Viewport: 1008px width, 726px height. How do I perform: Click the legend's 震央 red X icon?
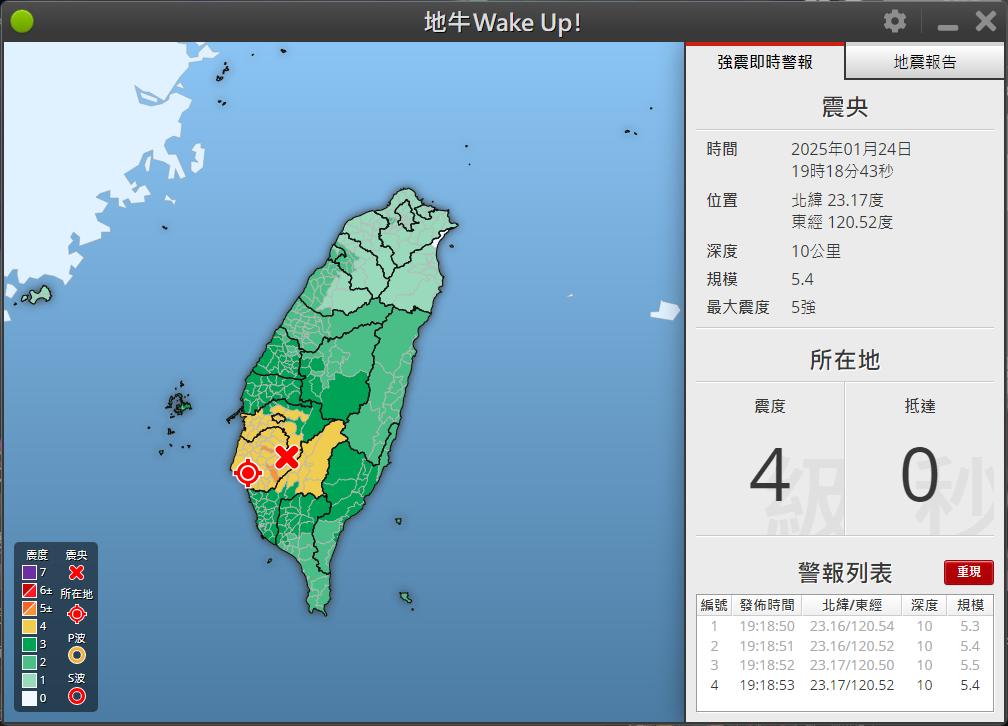click(x=76, y=572)
